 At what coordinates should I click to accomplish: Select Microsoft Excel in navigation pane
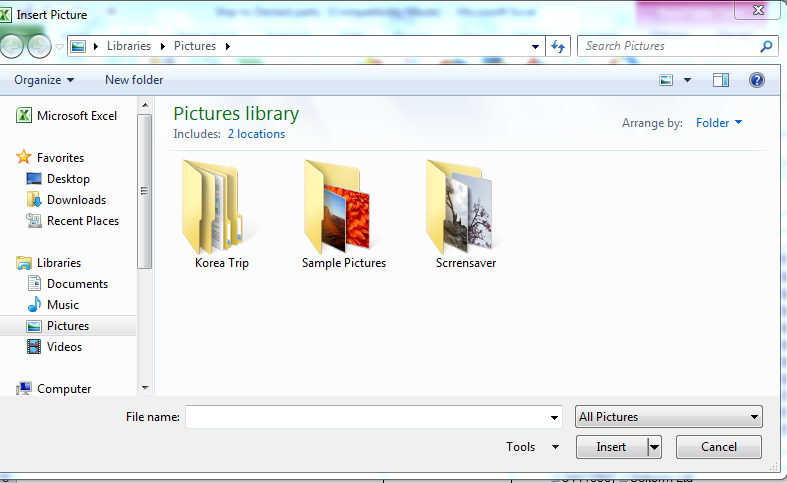pyautogui.click(x=76, y=116)
